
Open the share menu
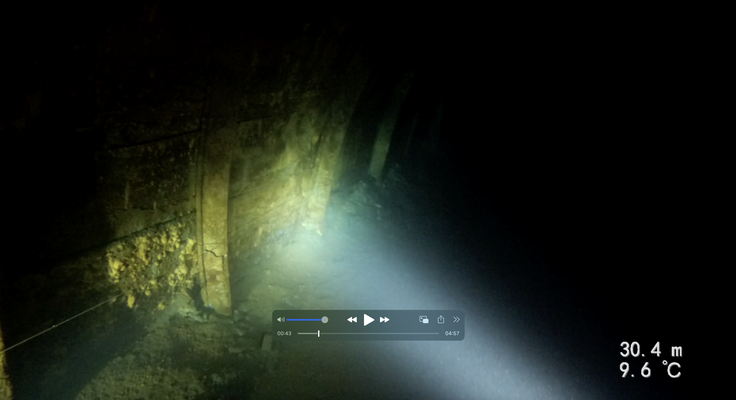441,319
